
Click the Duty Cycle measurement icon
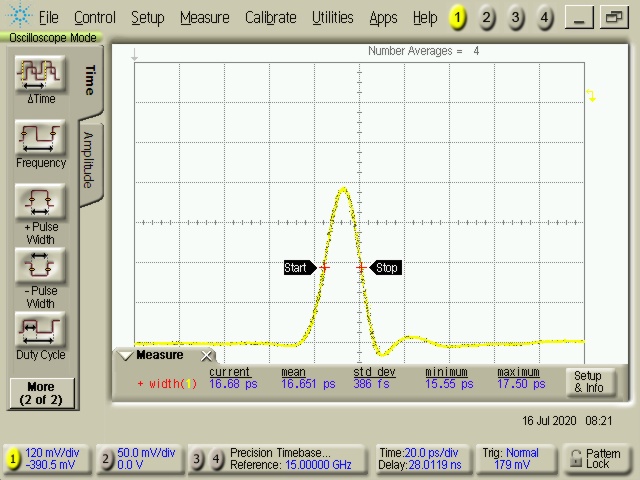click(41, 330)
